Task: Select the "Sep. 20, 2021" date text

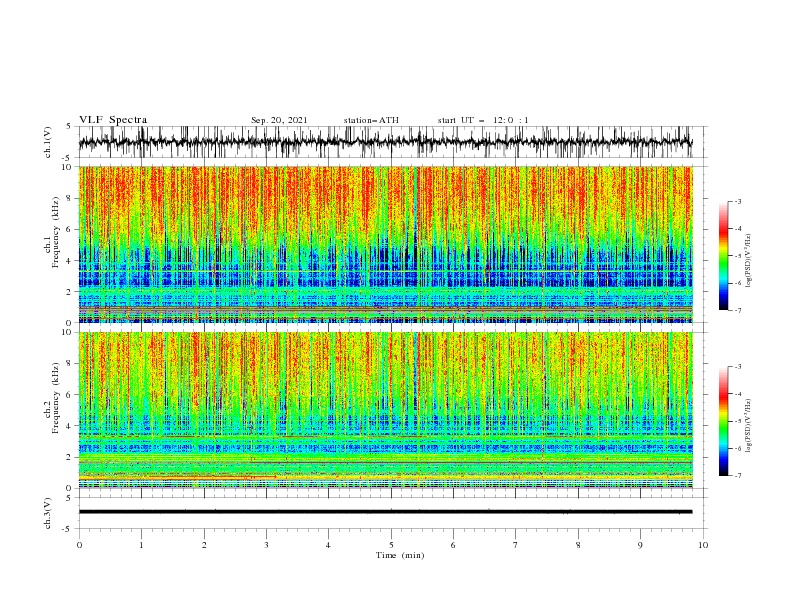Action: coord(279,120)
